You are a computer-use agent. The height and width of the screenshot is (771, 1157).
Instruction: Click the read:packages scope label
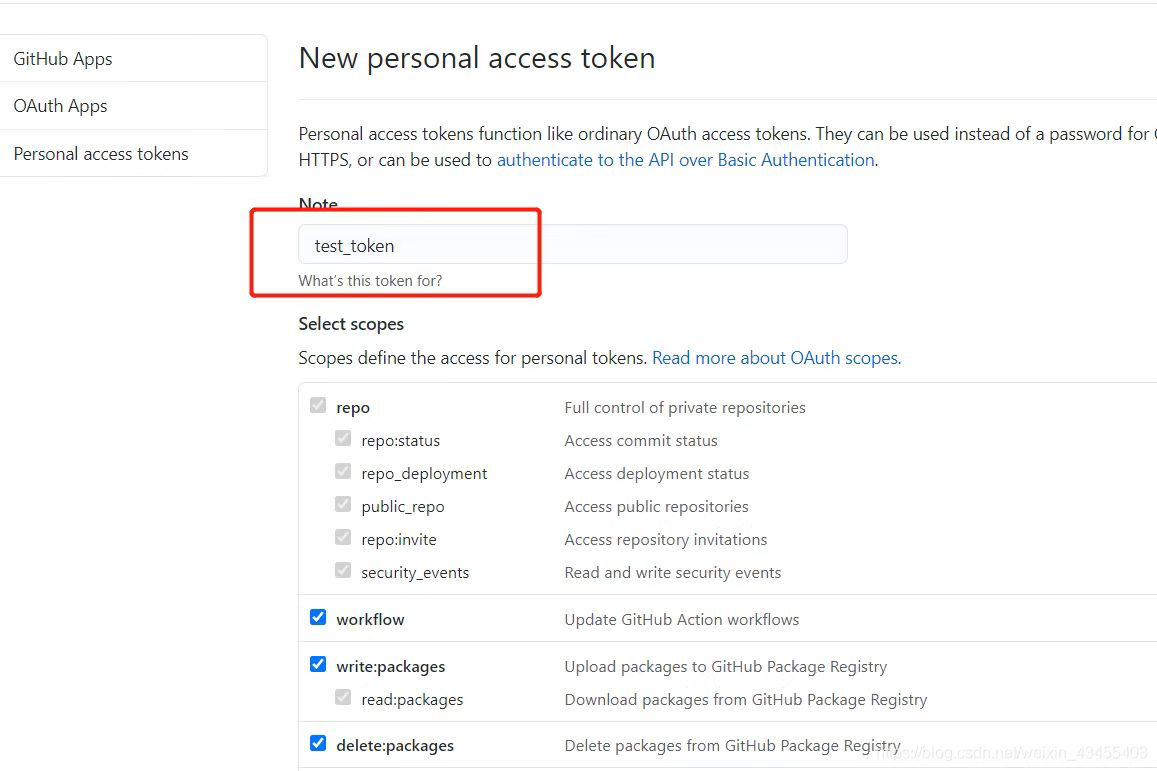tap(412, 699)
